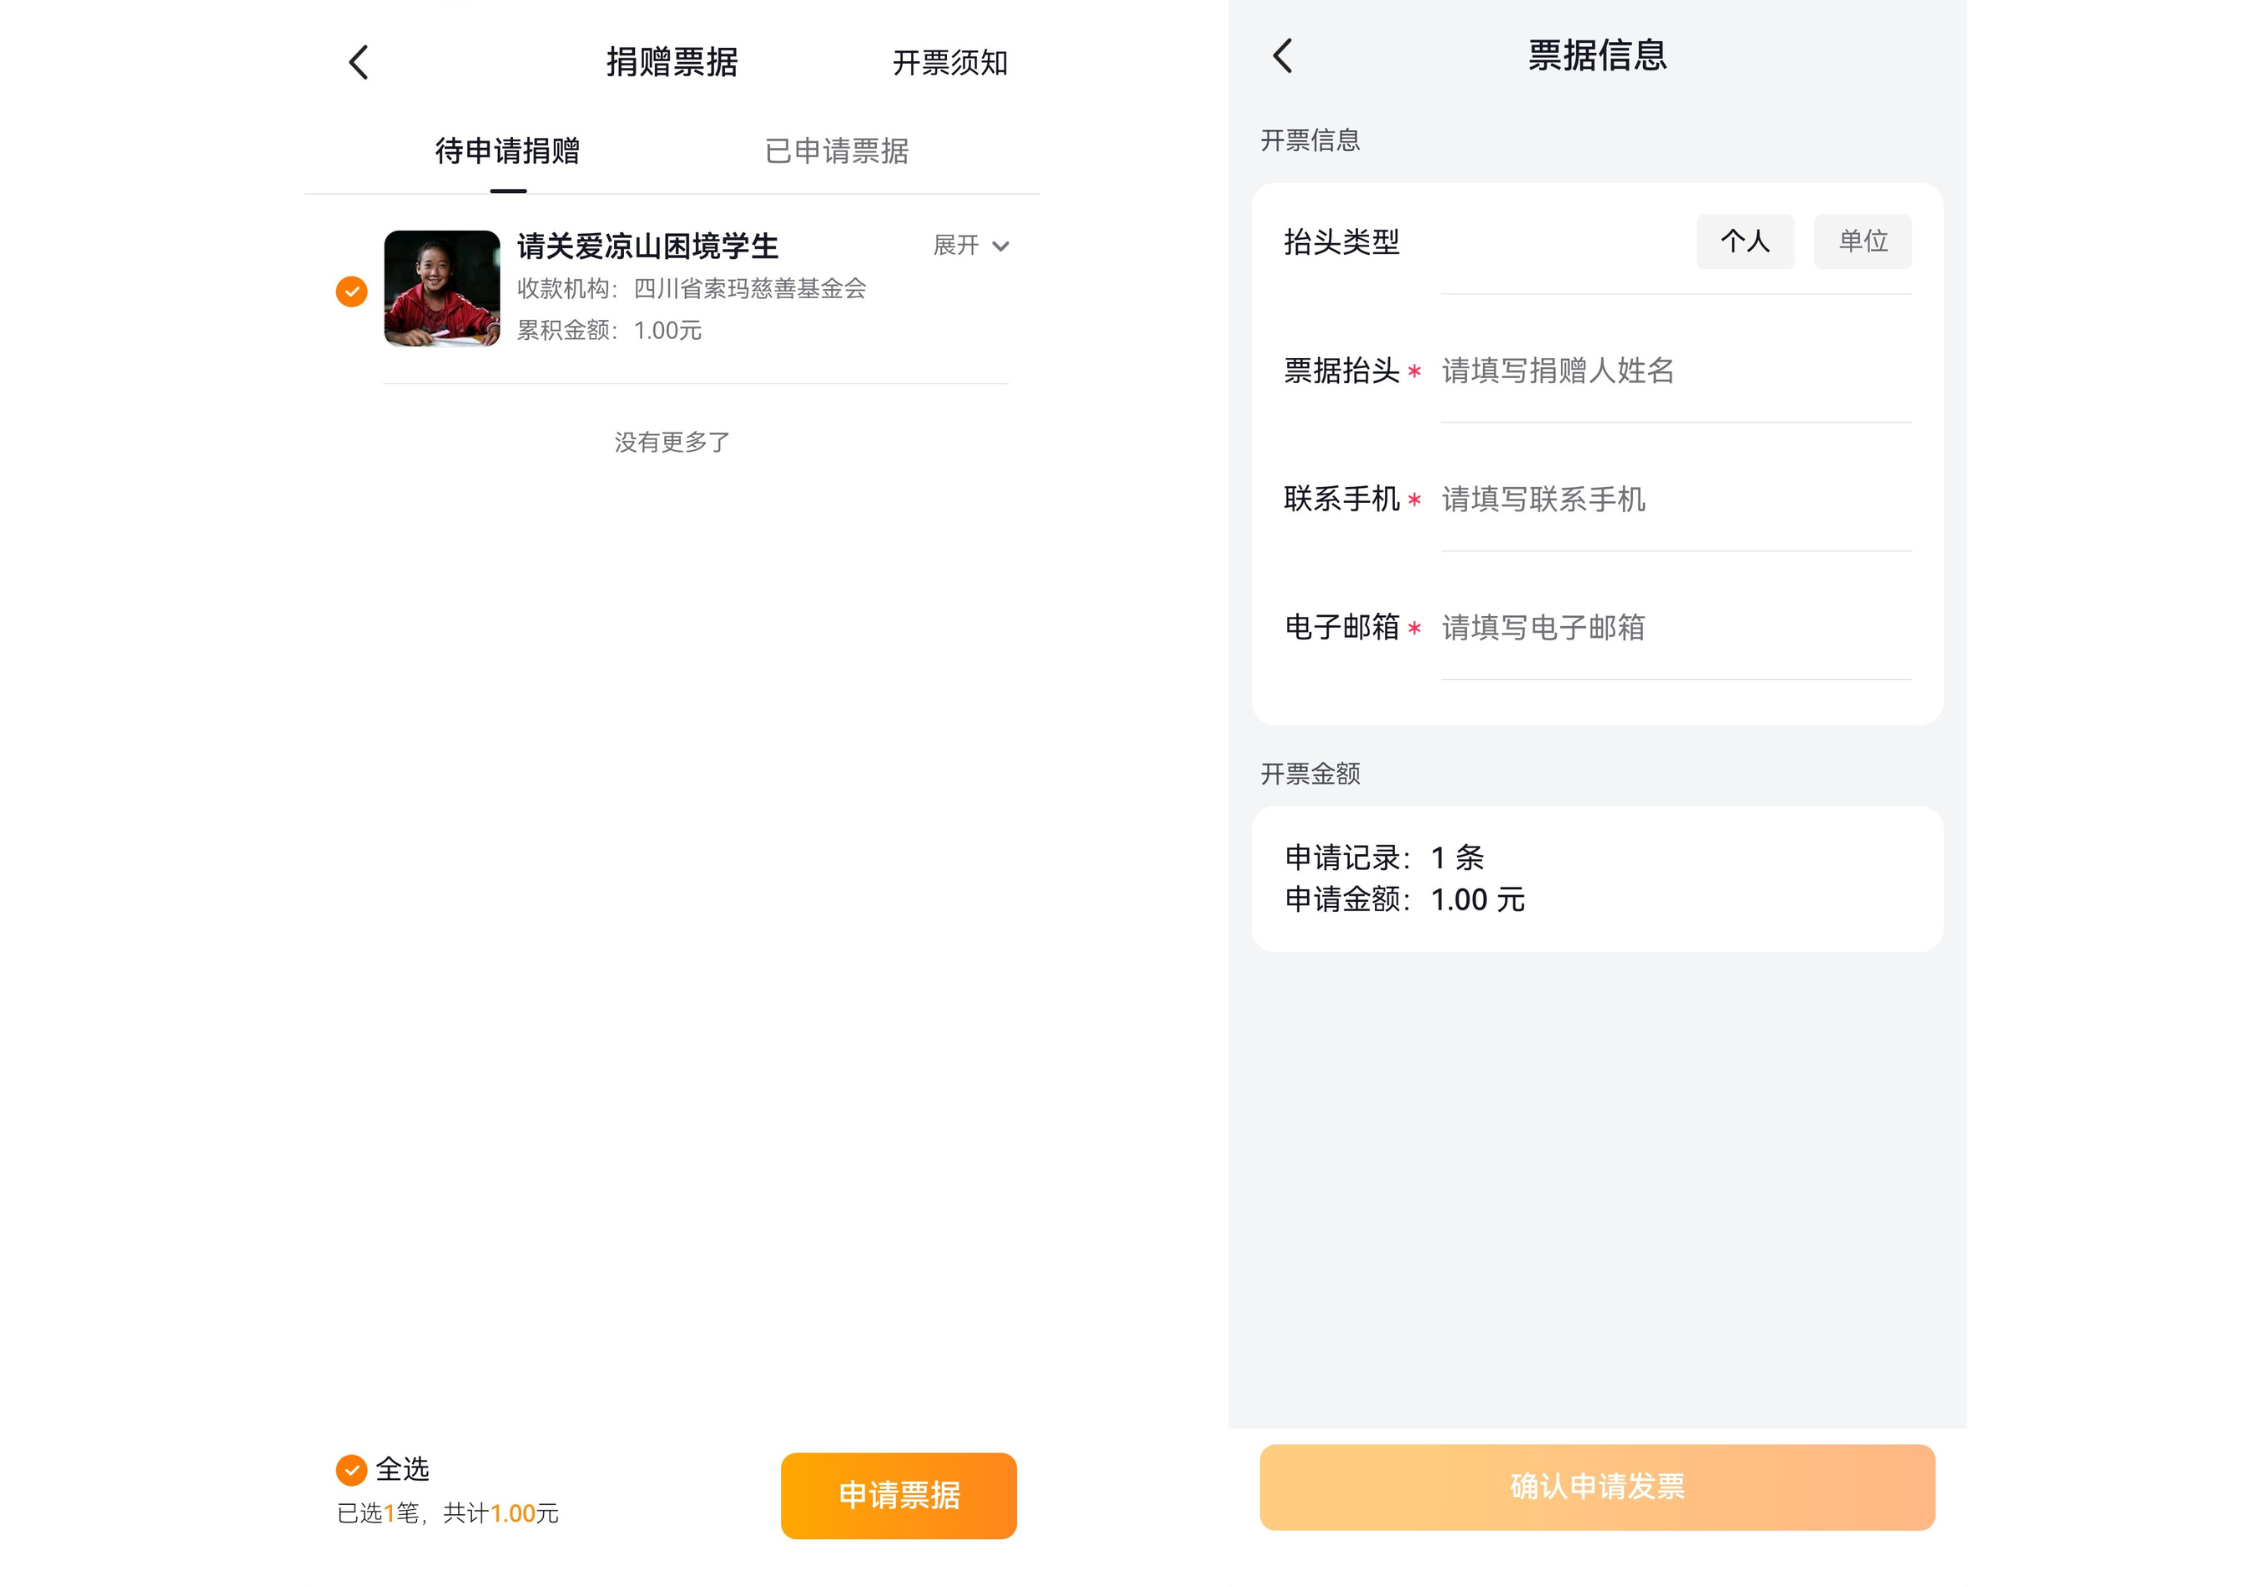
Task: Switch to the 待申请捐赠 tab
Action: [507, 151]
